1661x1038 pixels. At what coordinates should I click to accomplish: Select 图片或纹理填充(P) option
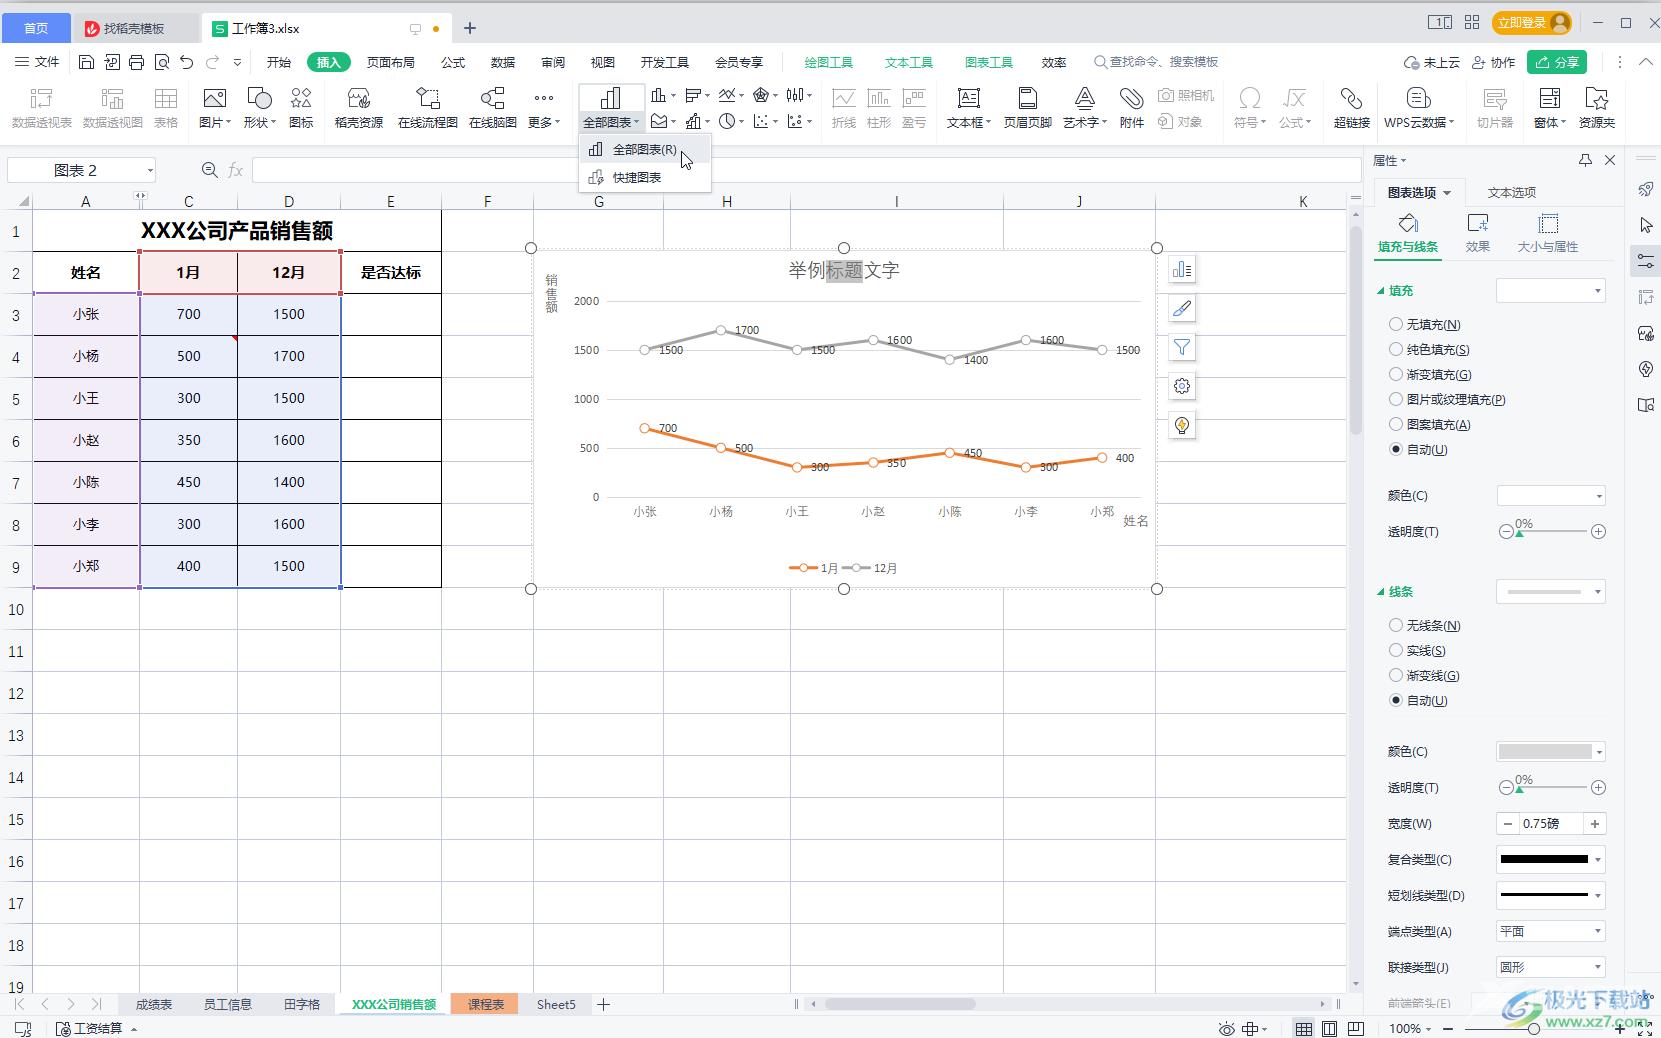pyautogui.click(x=1448, y=400)
